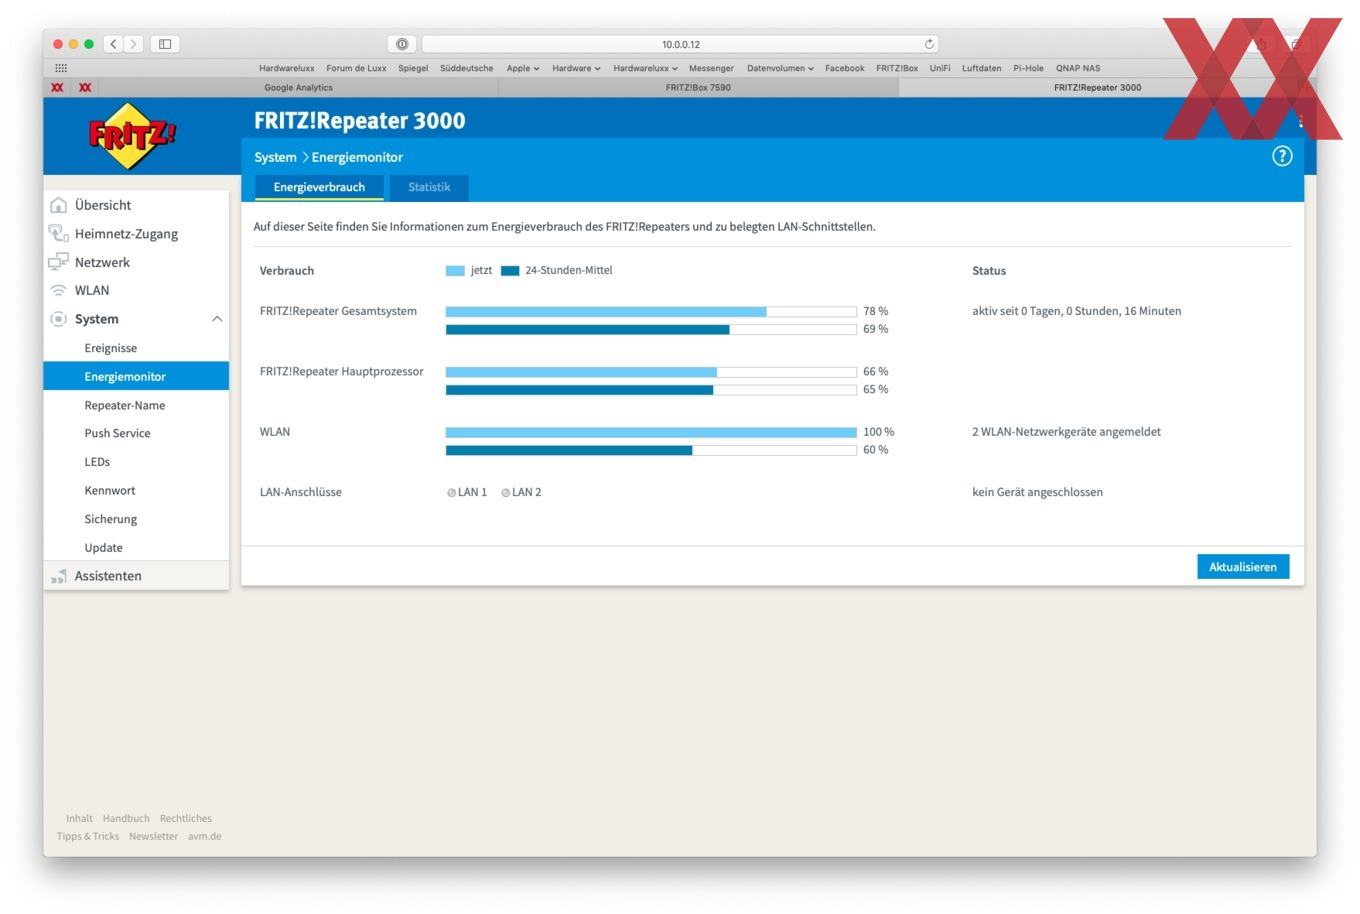Open the Handbuch footer link
Viewport: 1360px width, 914px height.
coord(126,818)
